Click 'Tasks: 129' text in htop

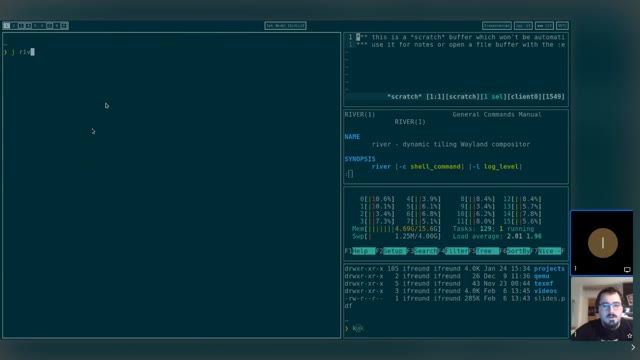(472, 229)
